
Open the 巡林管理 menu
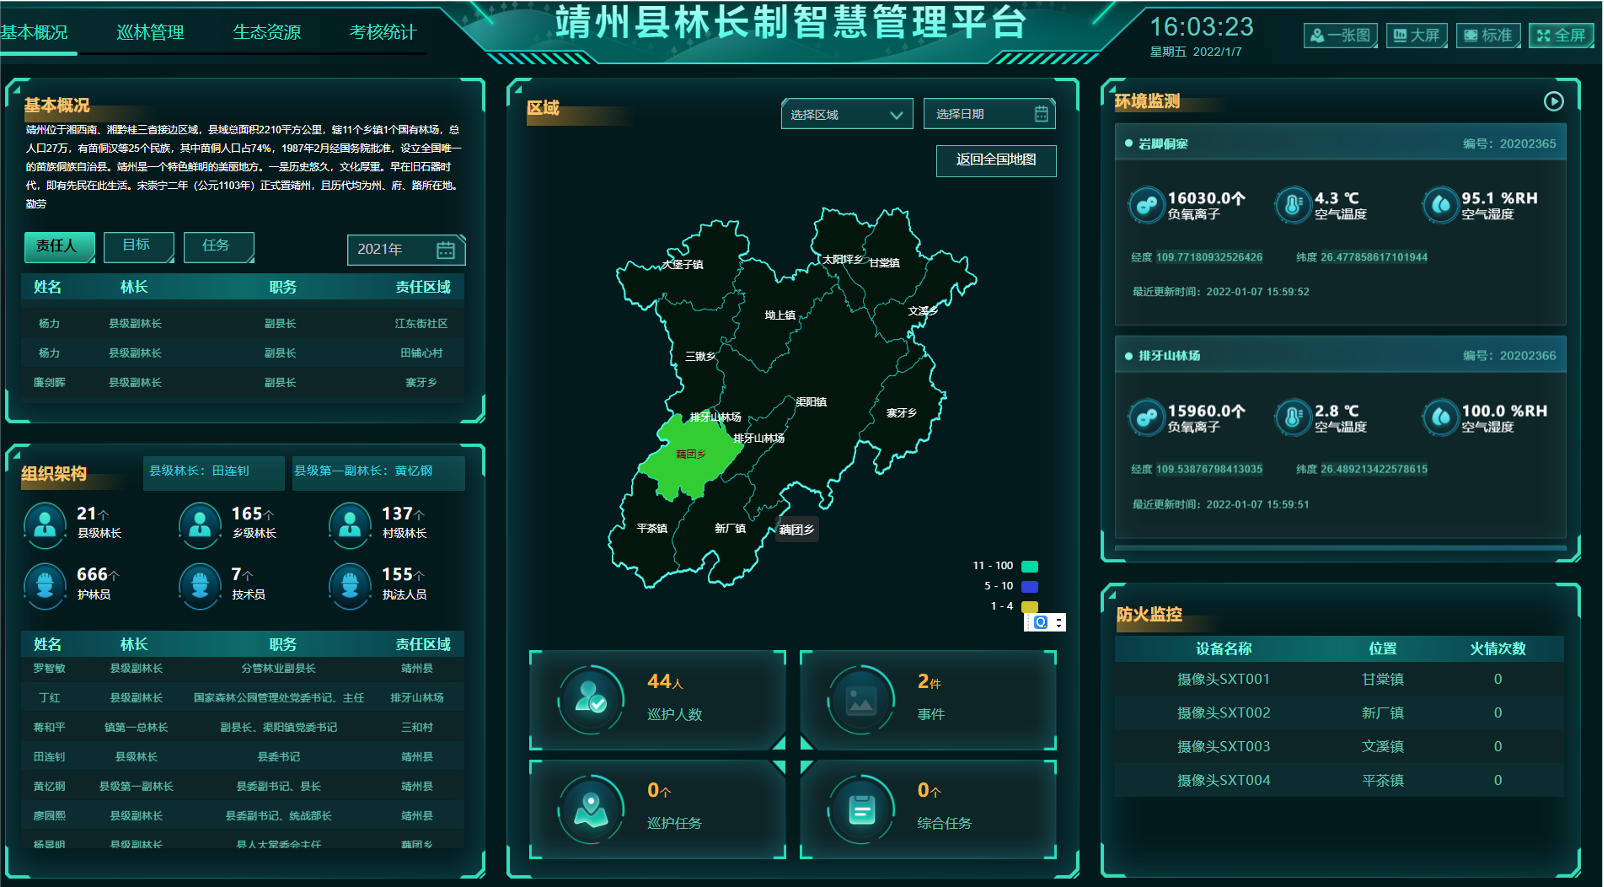pos(150,32)
